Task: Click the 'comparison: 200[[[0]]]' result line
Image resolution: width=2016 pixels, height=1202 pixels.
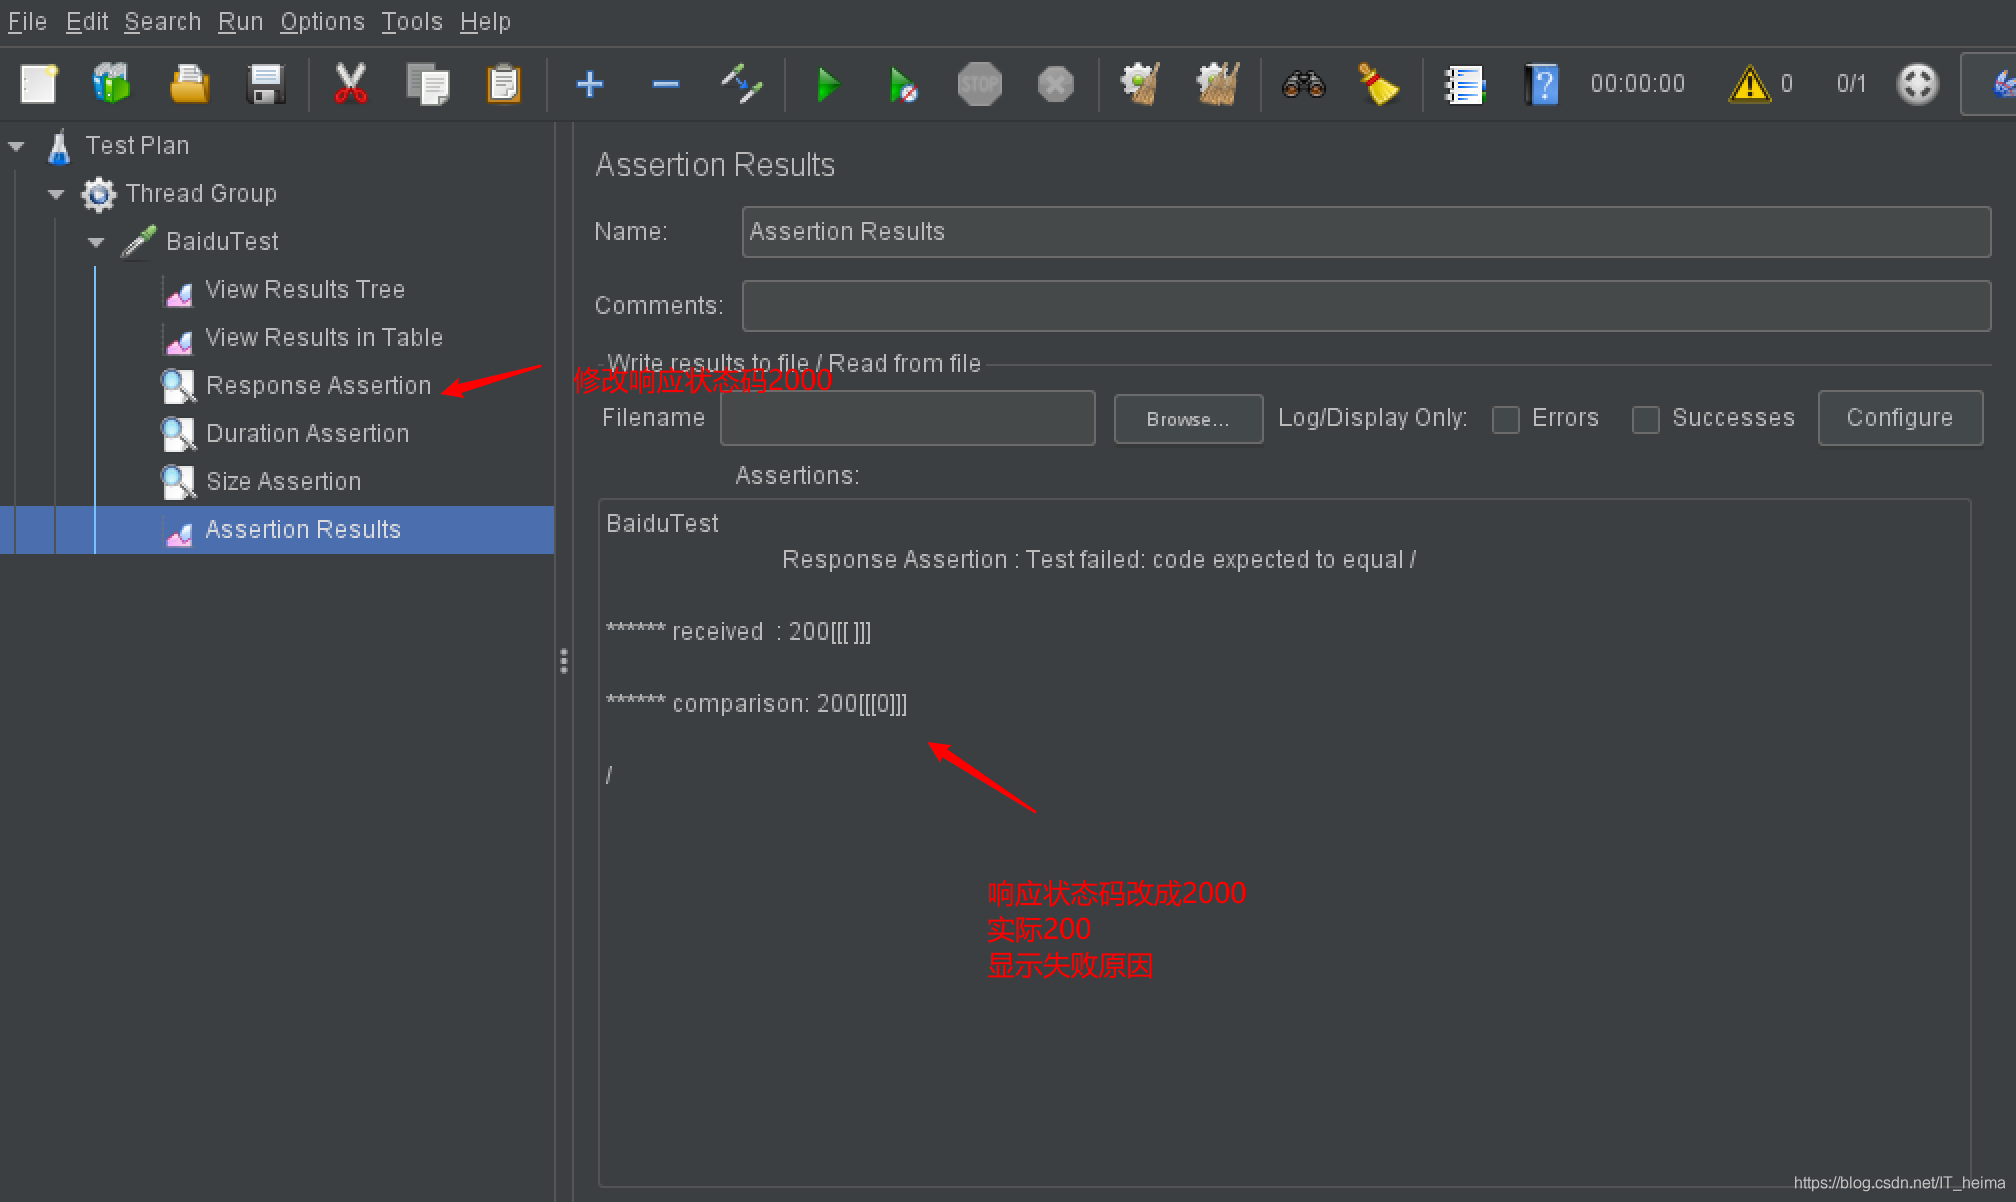Action: (x=757, y=704)
